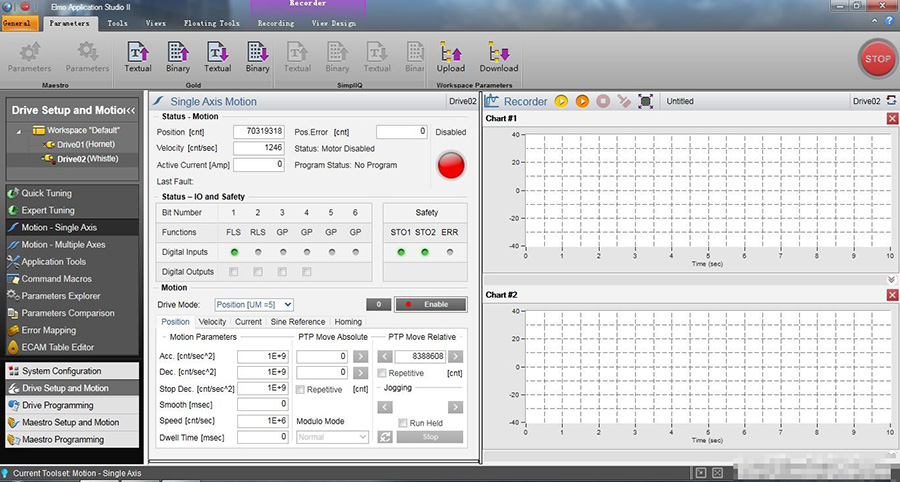The image size is (900, 482).
Task: Toggle the PTP Move Relative Repetitive checkbox
Action: pyautogui.click(x=383, y=373)
